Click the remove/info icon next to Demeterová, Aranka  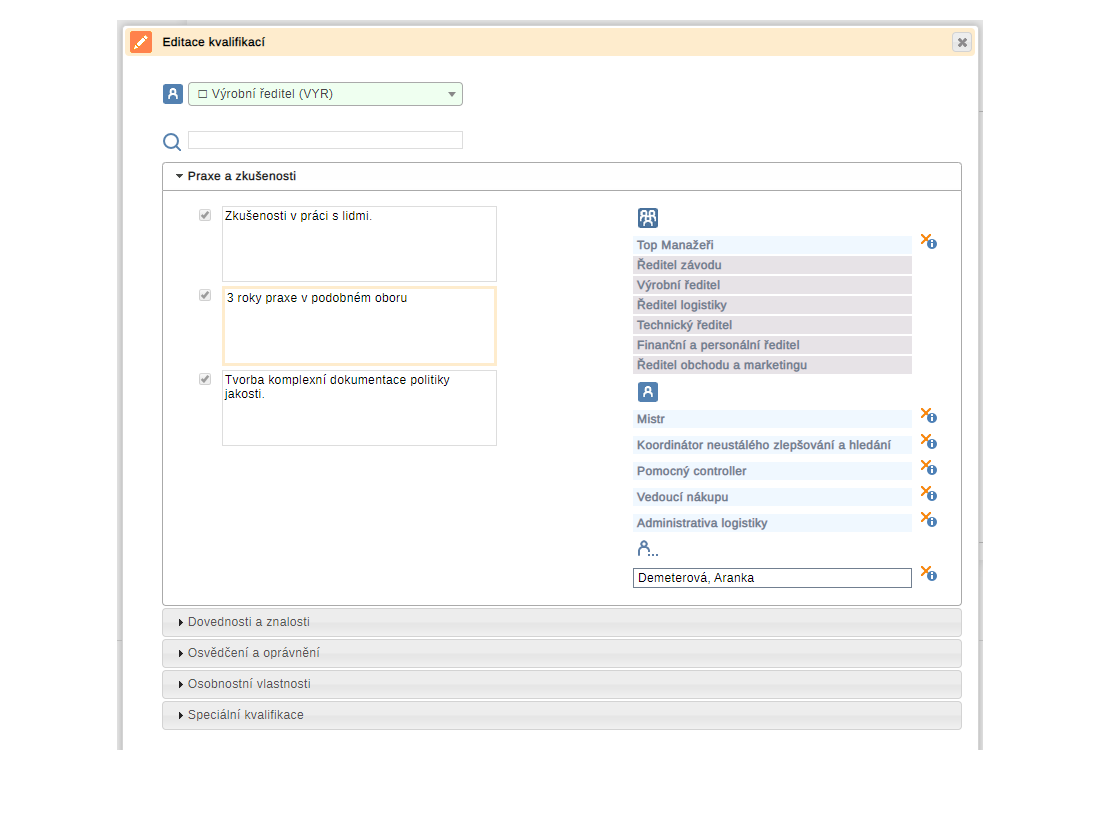click(928, 574)
